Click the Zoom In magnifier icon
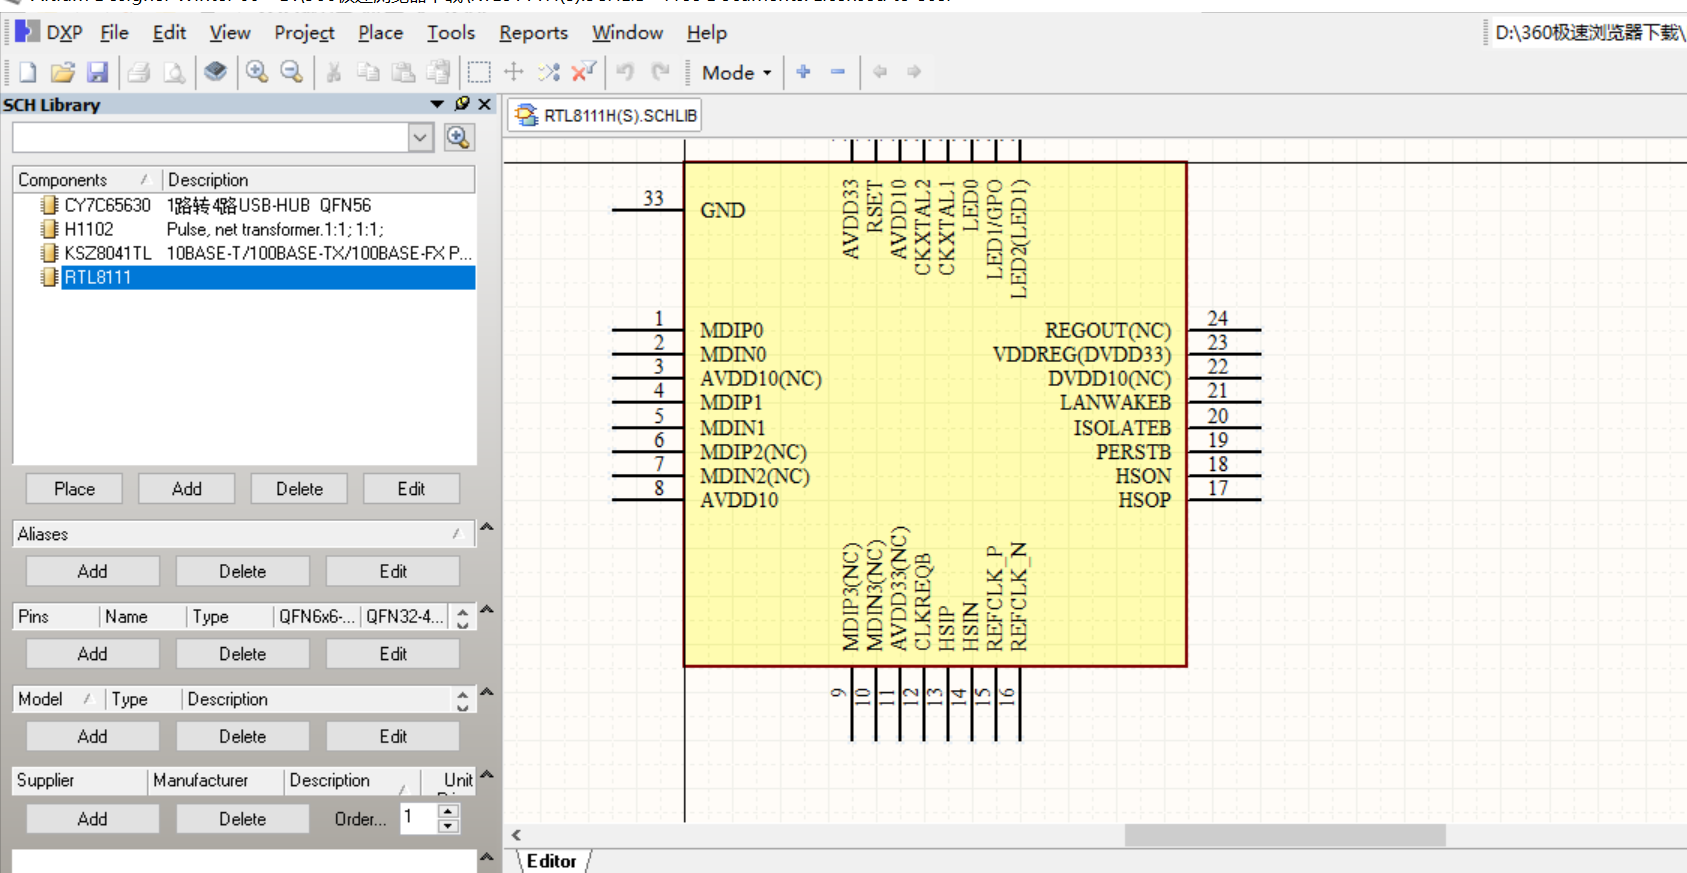This screenshot has width=1687, height=873. (x=257, y=72)
